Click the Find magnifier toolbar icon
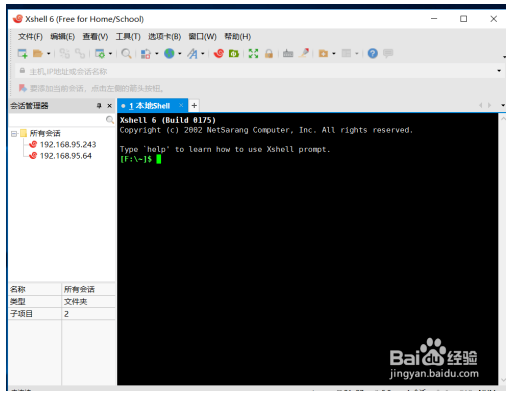Viewport: 513px width, 398px height. [126, 53]
